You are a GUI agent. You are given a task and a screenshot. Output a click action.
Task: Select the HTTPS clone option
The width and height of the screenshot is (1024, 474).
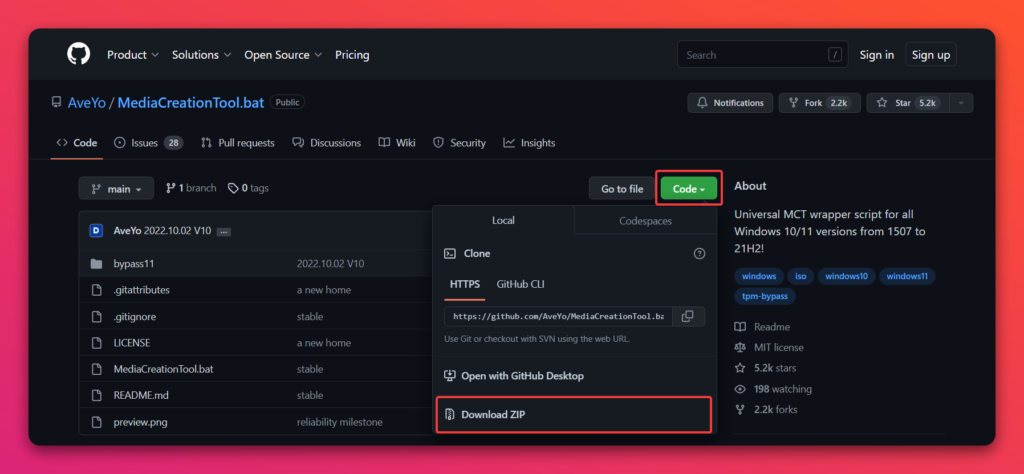tap(465, 284)
